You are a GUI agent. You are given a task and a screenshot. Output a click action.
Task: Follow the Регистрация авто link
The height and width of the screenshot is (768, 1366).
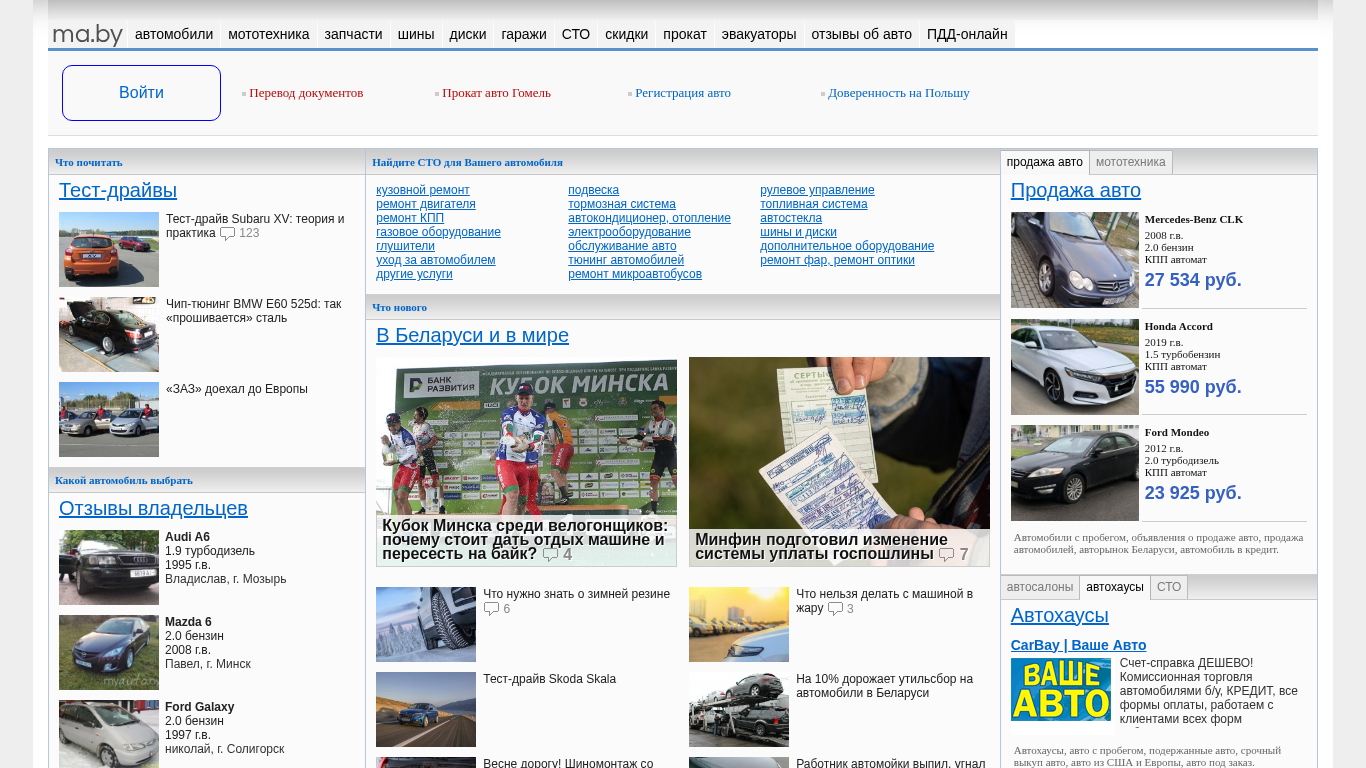point(683,93)
